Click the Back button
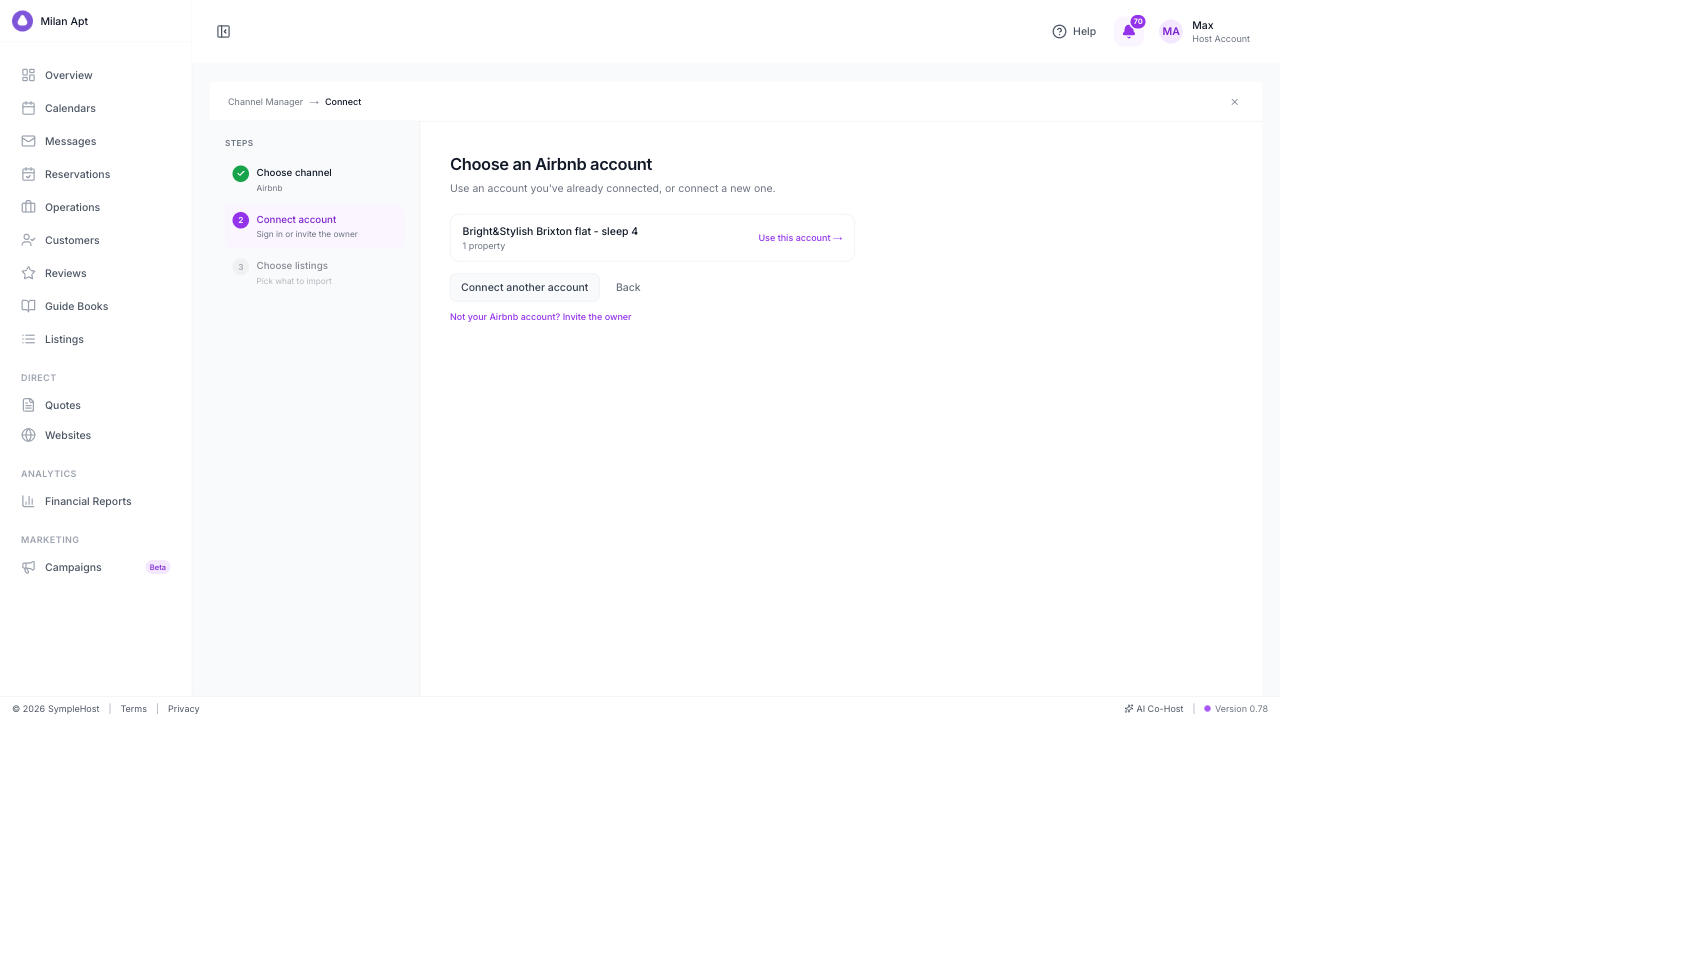The height and width of the screenshot is (960, 1707). click(628, 287)
